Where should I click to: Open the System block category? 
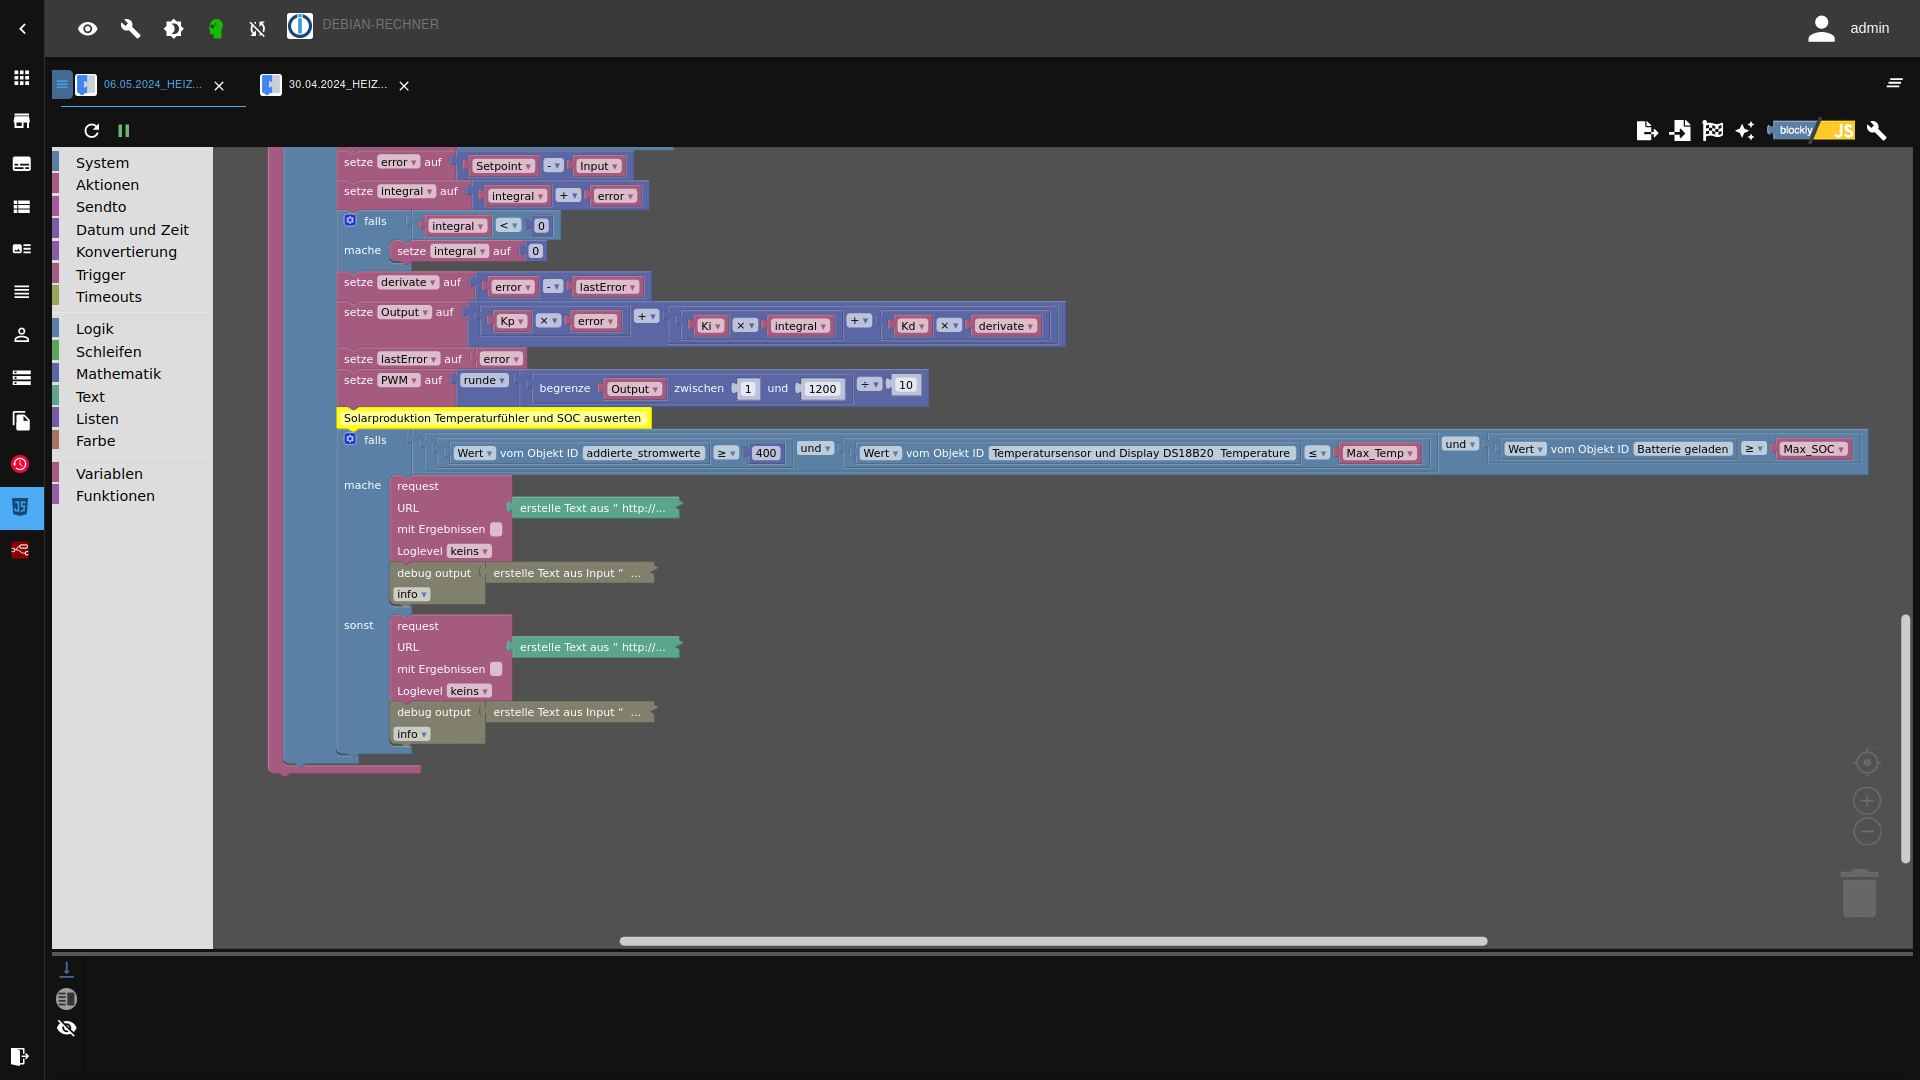pyautogui.click(x=102, y=163)
